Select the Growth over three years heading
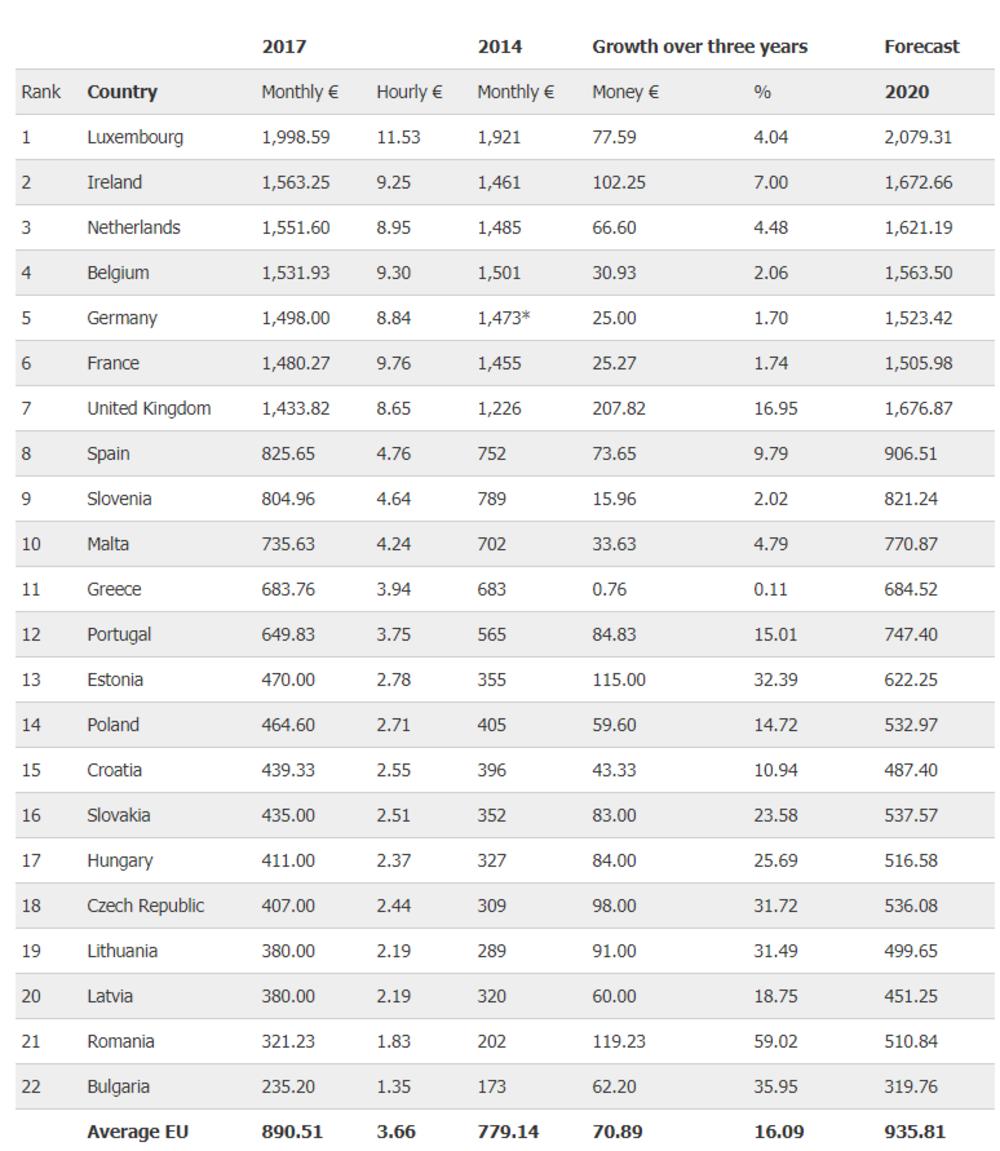The image size is (1000, 1151). (699, 47)
